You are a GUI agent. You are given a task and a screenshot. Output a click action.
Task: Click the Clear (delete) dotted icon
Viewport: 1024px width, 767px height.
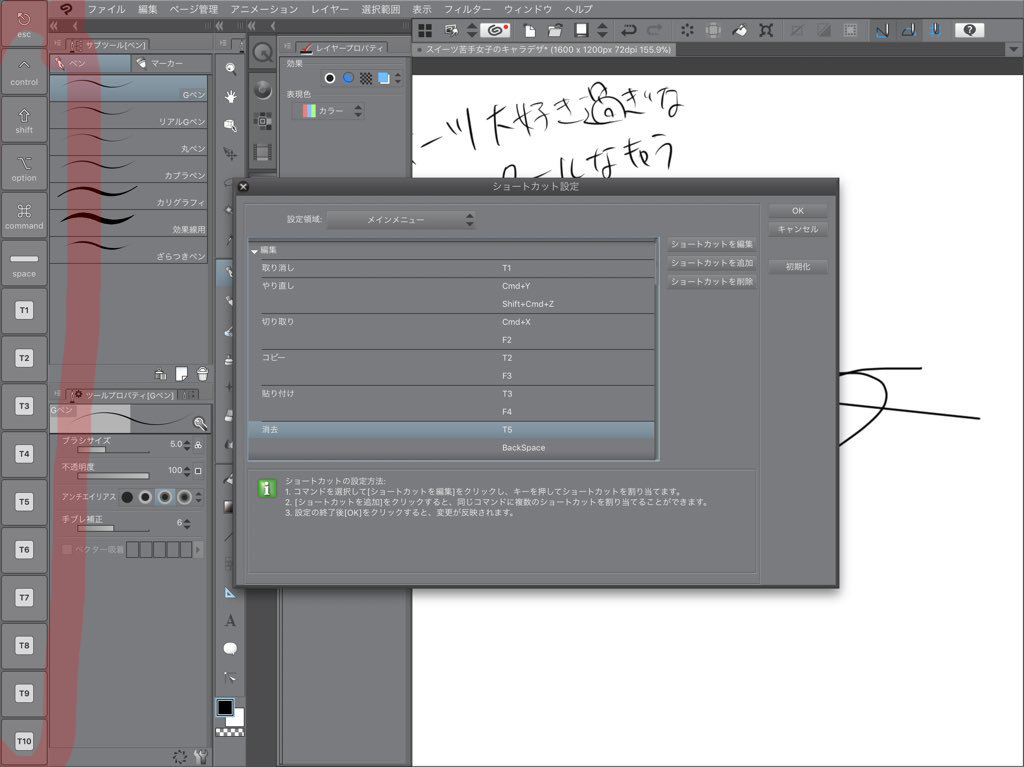click(687, 30)
